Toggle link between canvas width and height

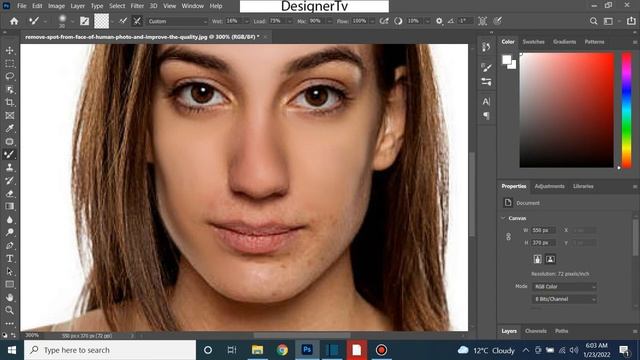click(x=509, y=237)
